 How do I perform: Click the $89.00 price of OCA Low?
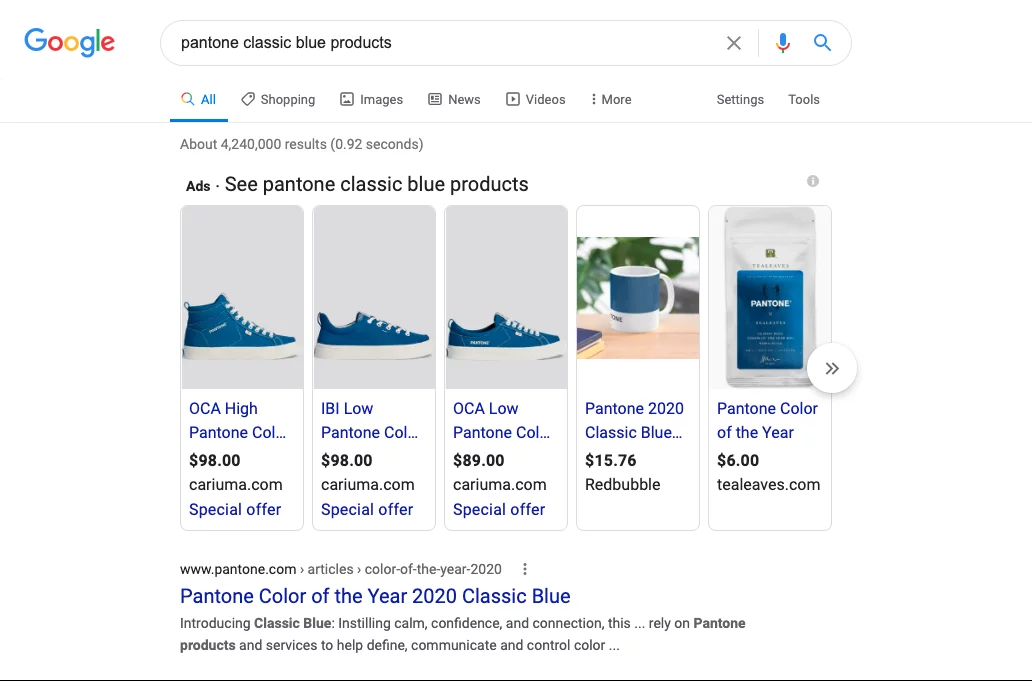(x=478, y=461)
